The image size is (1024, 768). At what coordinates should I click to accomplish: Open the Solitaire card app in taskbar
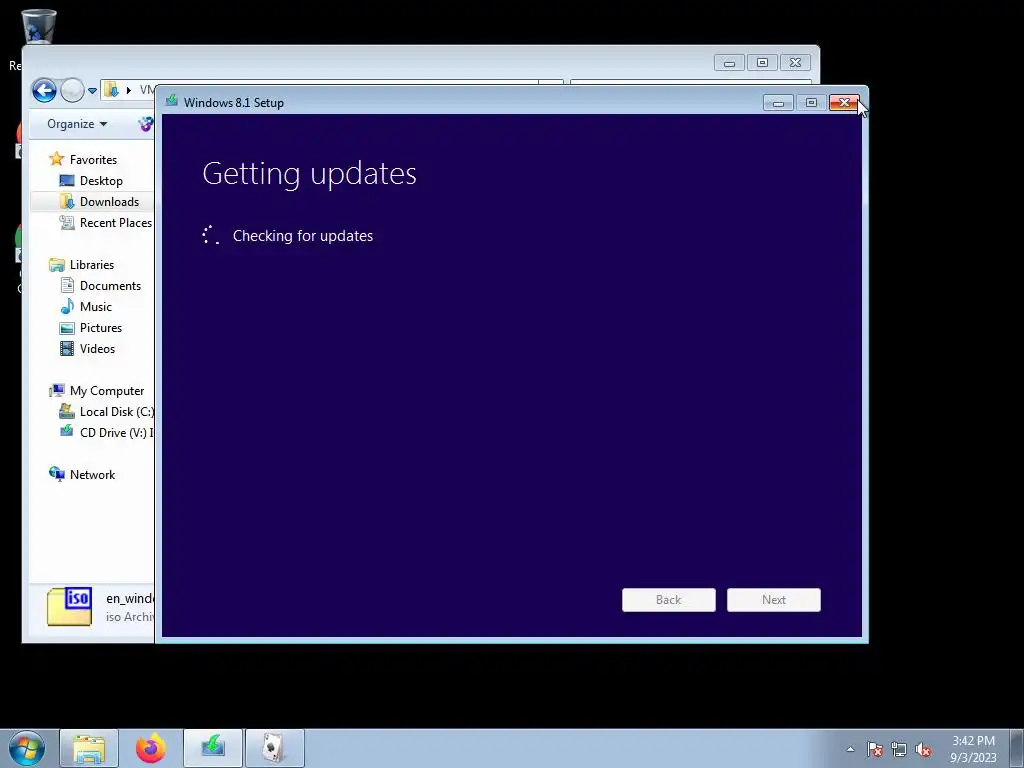click(x=274, y=748)
